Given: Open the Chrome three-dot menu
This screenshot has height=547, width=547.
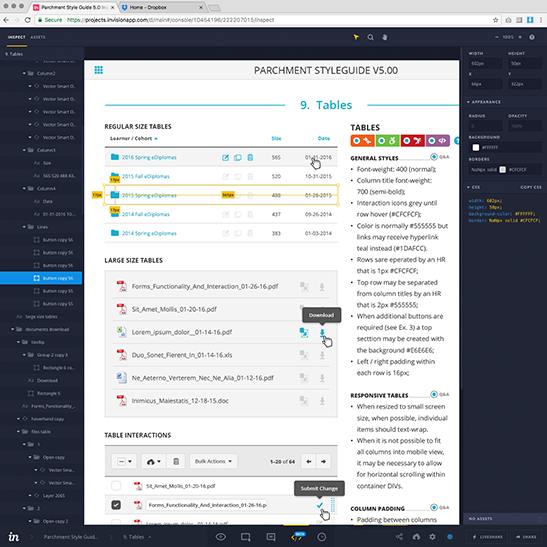Looking at the screenshot, I should [540, 20].
